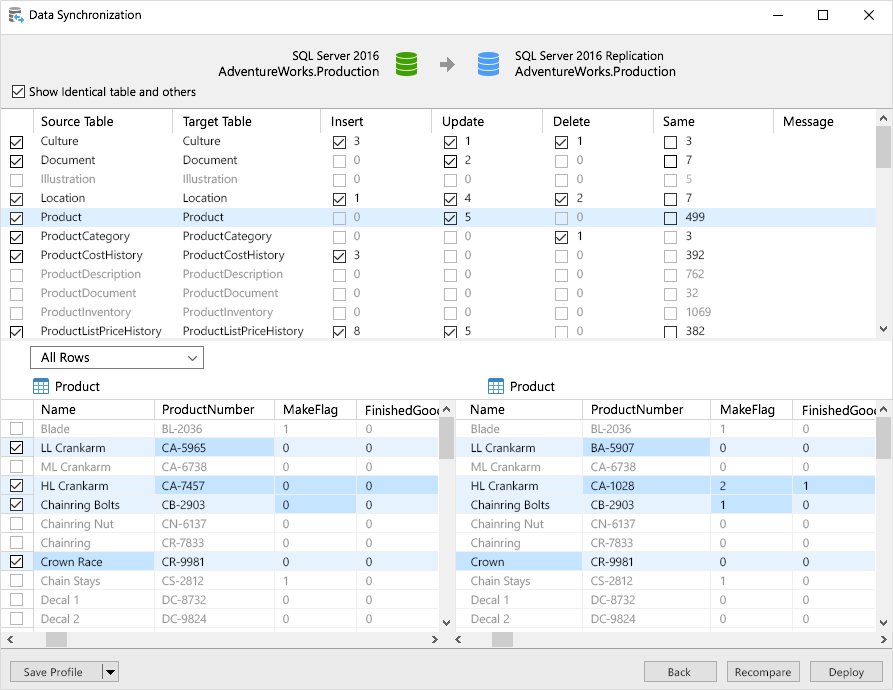The width and height of the screenshot is (893, 690).
Task: Sort by the Source Table column header
Action: coord(77,122)
